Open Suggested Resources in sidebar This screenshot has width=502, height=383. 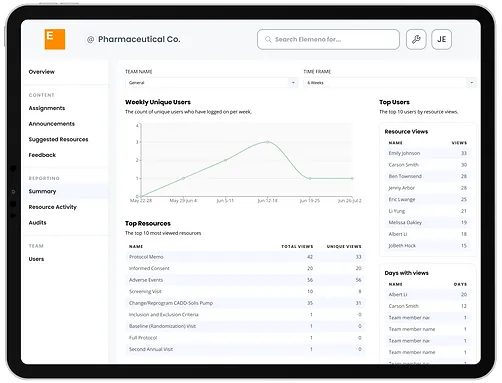click(58, 139)
